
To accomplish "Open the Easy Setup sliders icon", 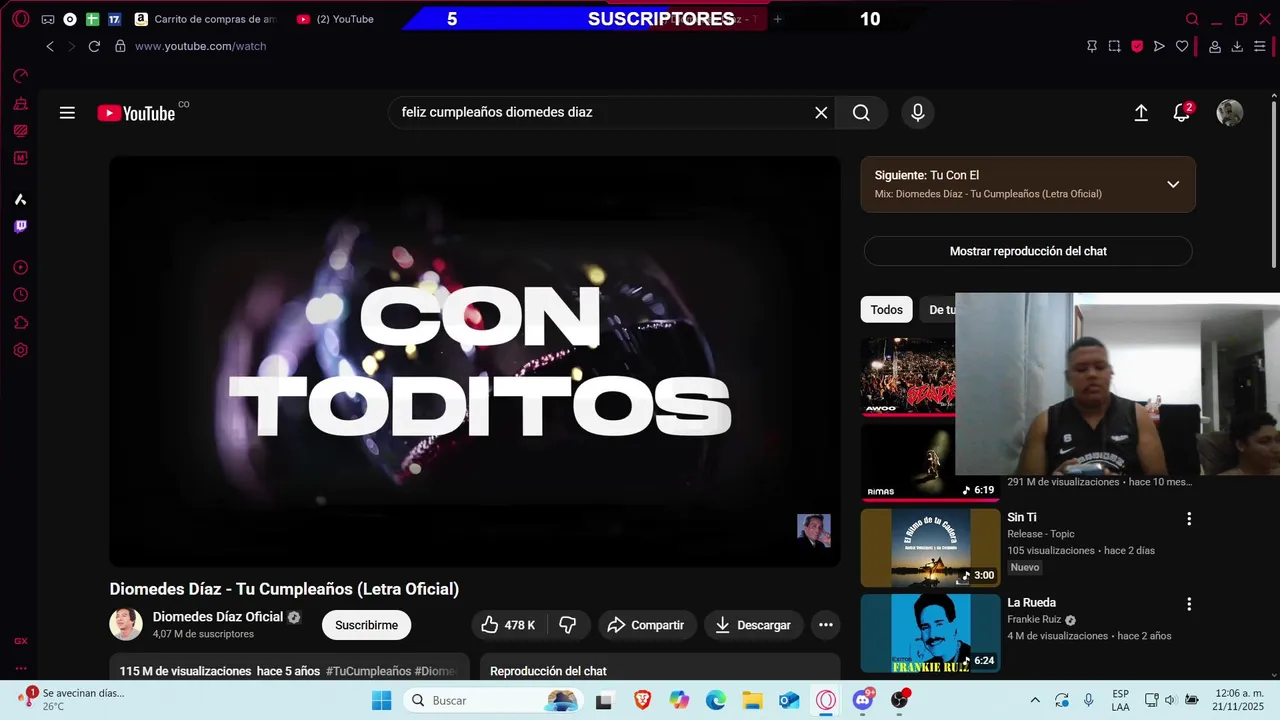I will pyautogui.click(x=1260, y=46).
